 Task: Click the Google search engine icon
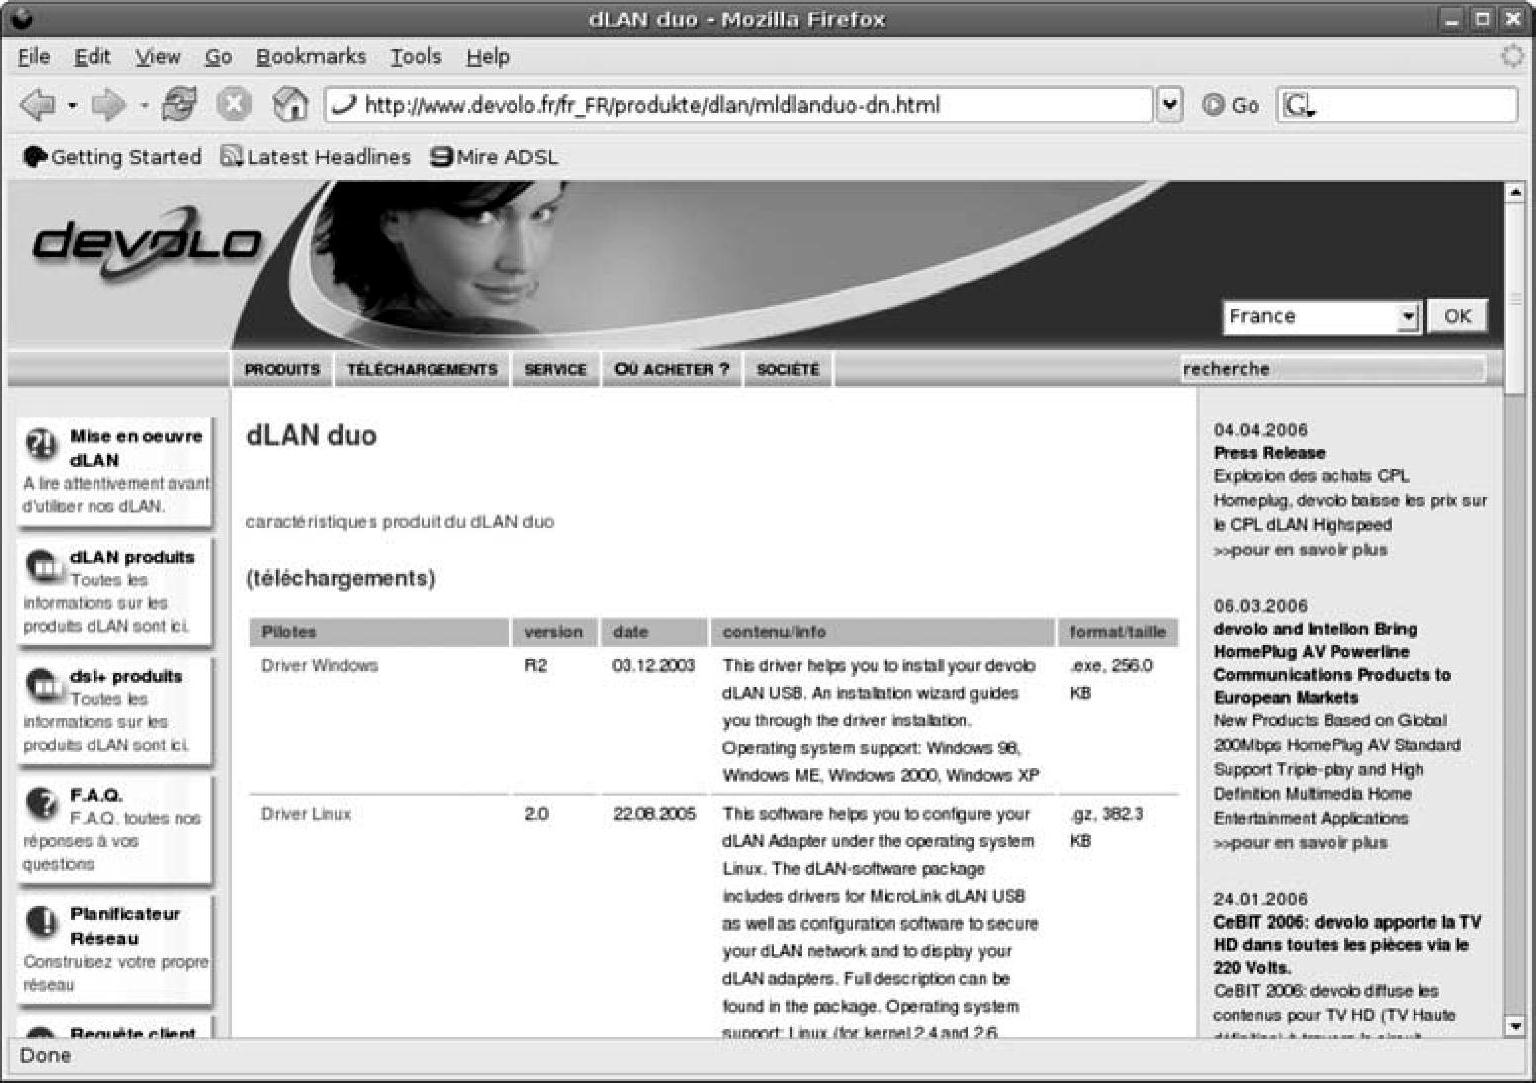click(1298, 105)
